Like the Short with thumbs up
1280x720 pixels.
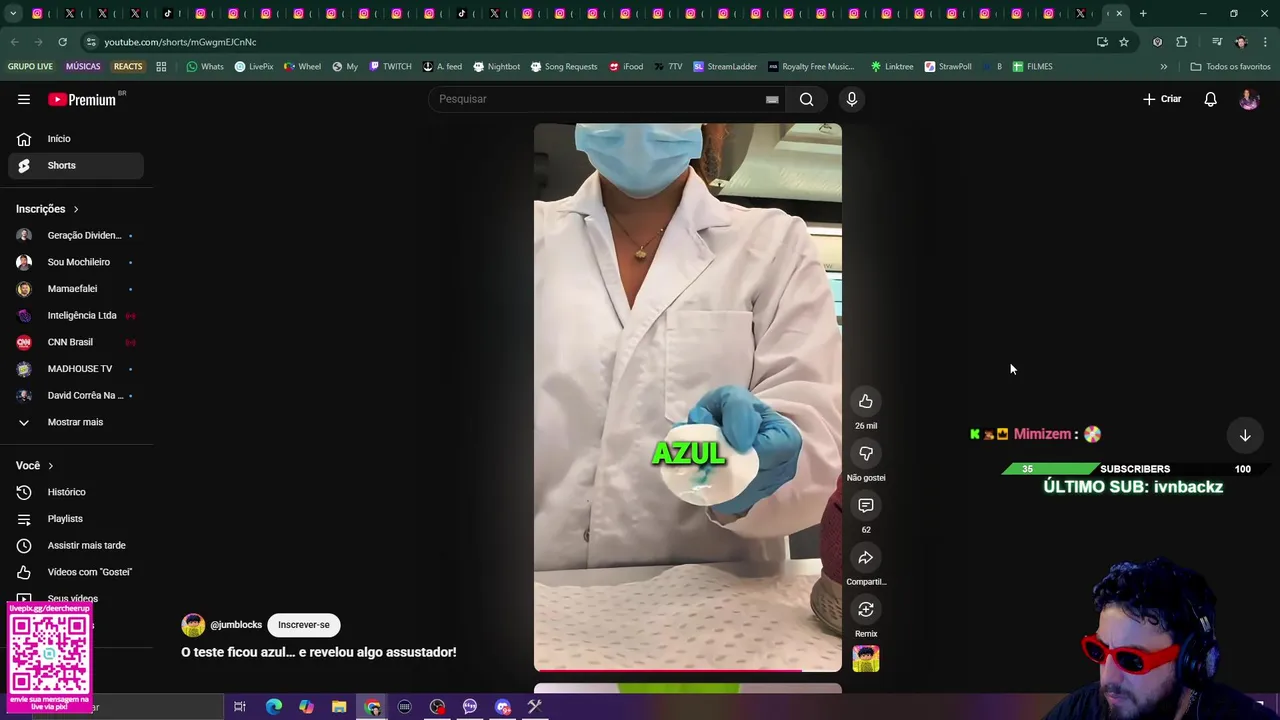pyautogui.click(x=866, y=402)
